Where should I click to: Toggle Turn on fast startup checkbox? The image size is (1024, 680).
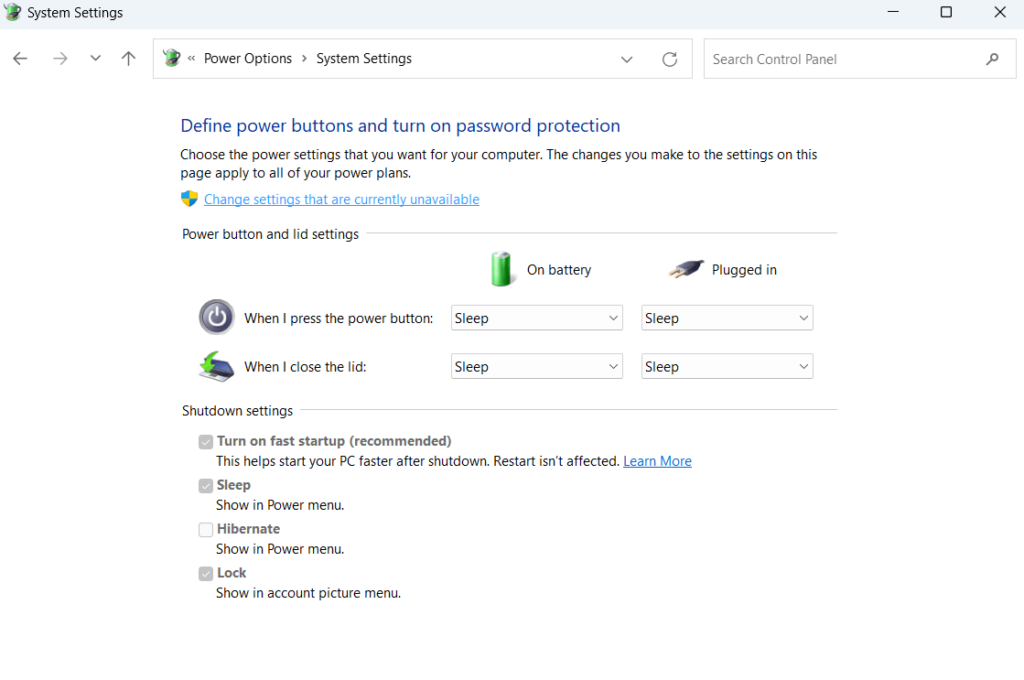pyautogui.click(x=206, y=442)
